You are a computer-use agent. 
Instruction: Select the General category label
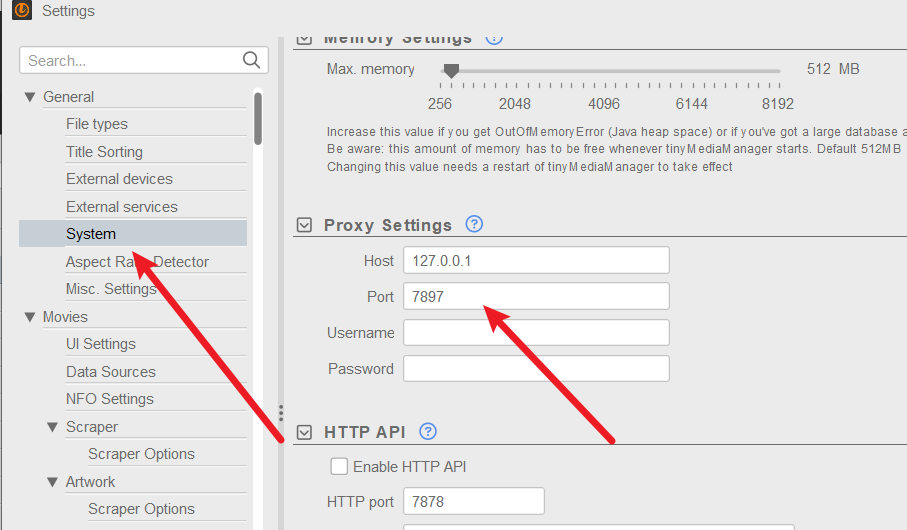68,97
